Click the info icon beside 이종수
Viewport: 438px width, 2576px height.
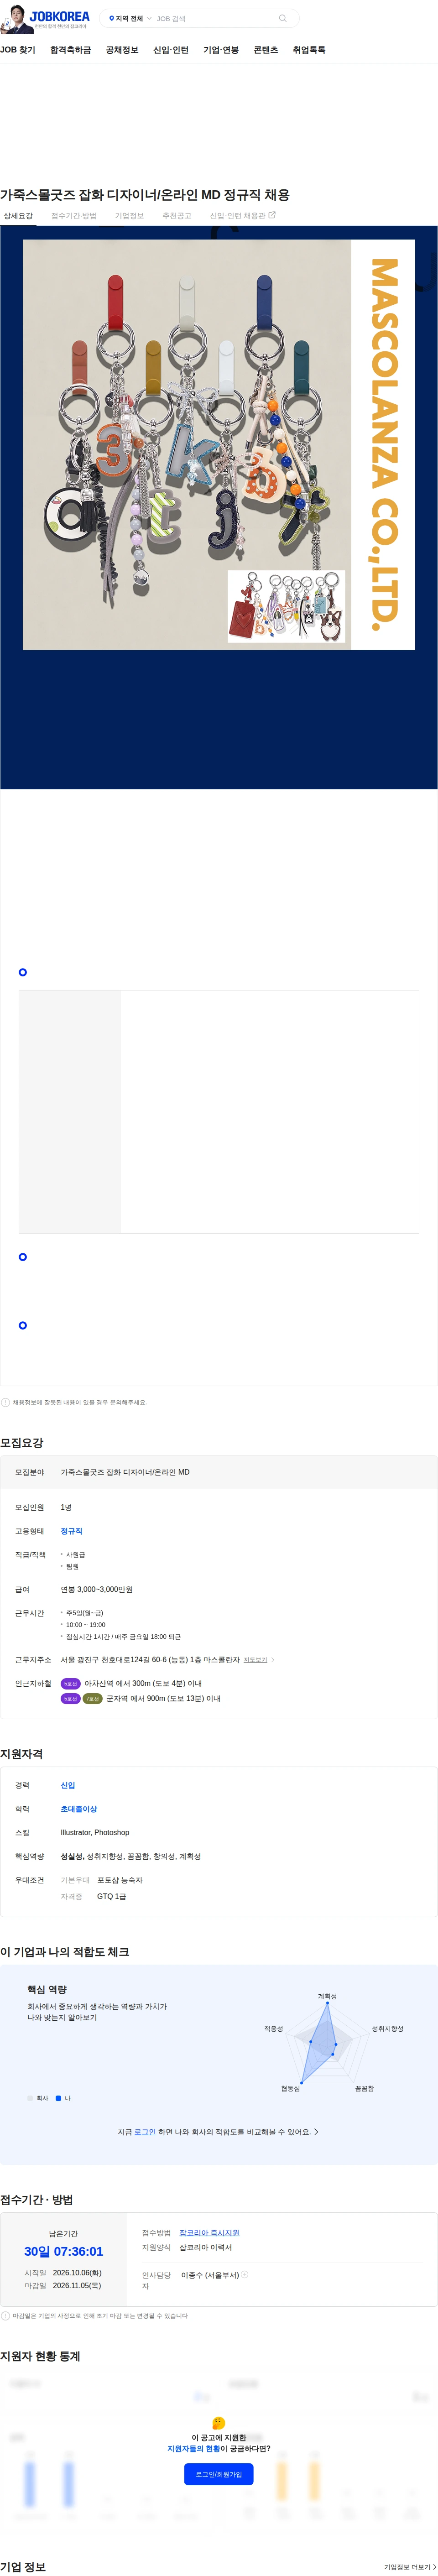coord(245,2275)
